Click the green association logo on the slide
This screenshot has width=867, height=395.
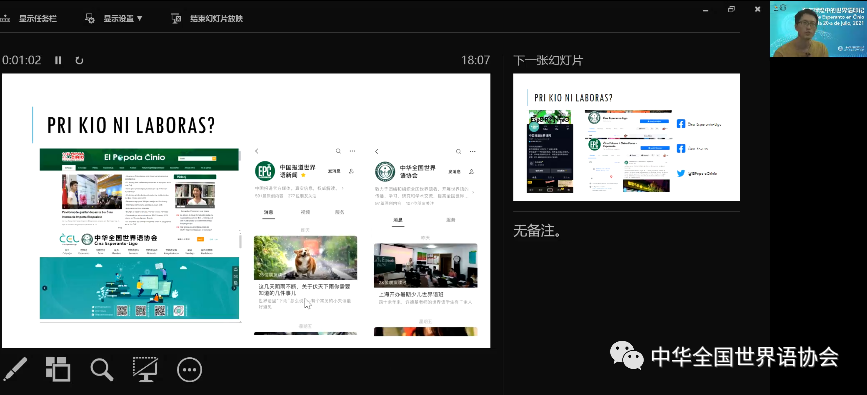coord(385,171)
